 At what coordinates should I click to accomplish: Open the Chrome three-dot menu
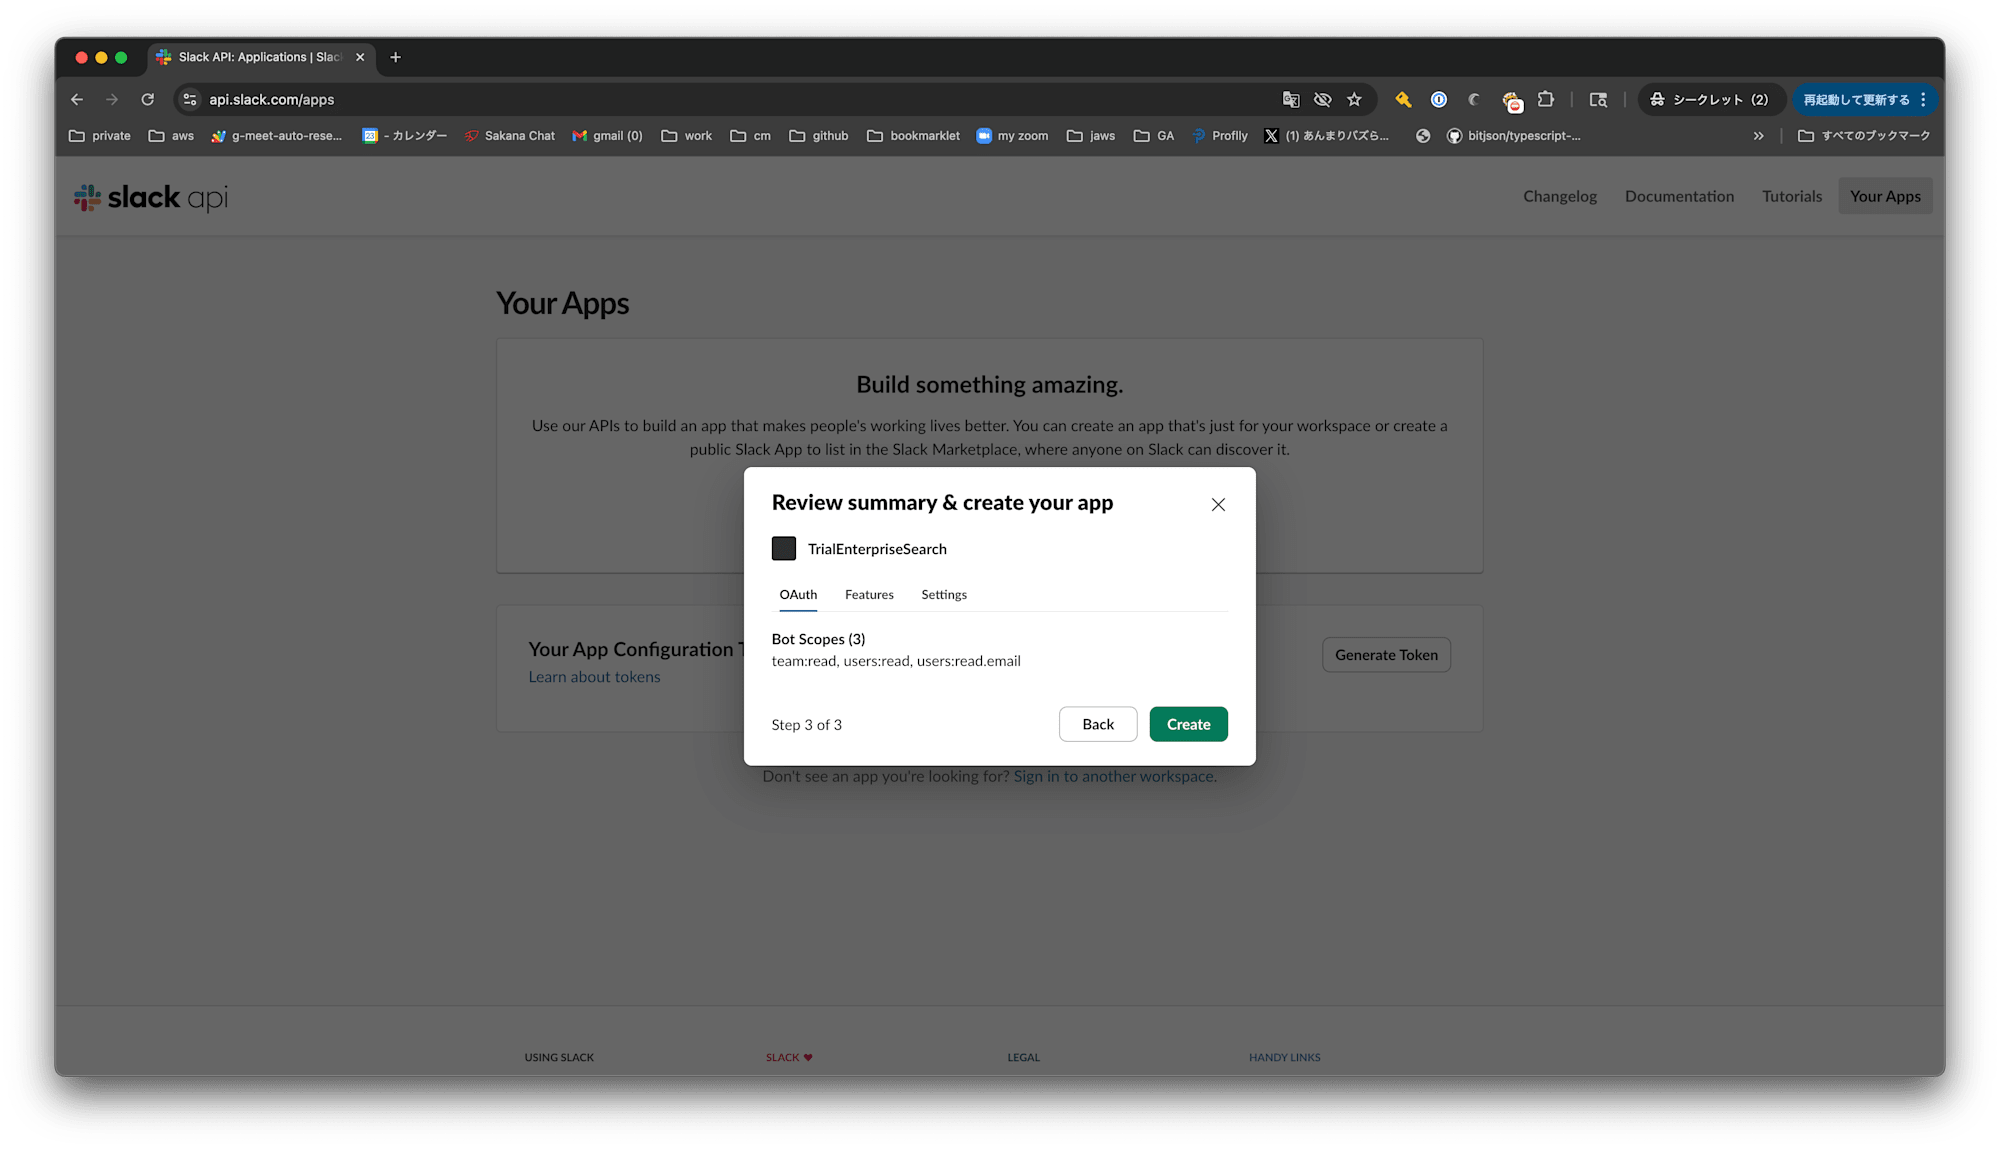tap(1923, 99)
